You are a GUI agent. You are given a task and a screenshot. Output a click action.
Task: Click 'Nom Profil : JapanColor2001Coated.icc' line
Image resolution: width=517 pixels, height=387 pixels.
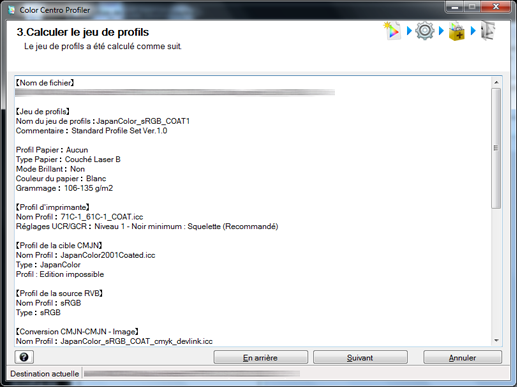[x=85, y=255]
